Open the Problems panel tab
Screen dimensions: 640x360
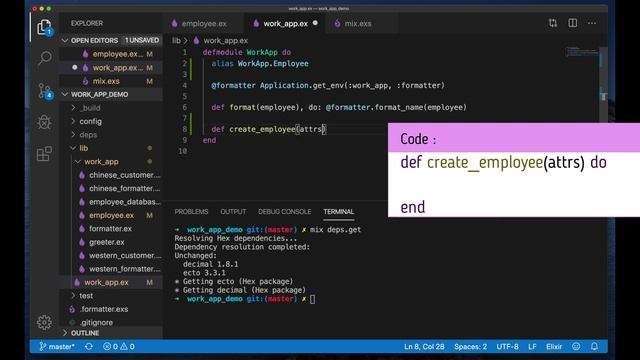[191, 211]
